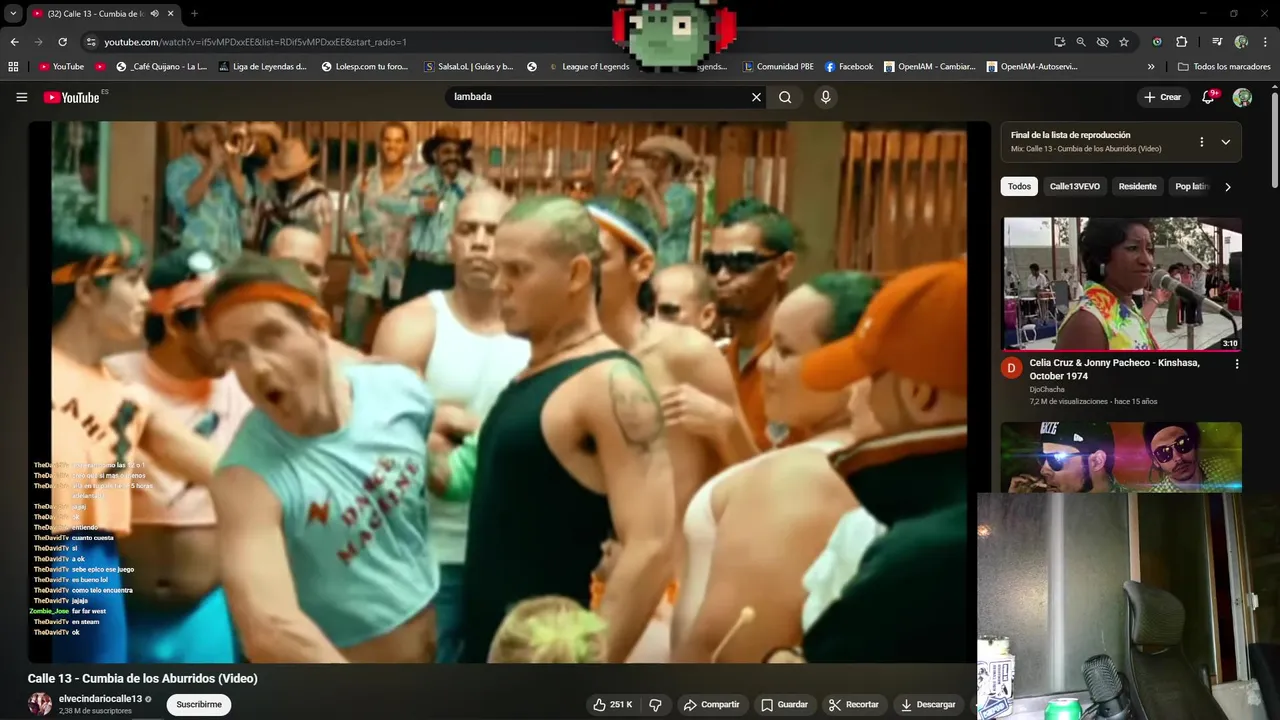
Task: Open the Crear menu
Action: (x=1162, y=97)
